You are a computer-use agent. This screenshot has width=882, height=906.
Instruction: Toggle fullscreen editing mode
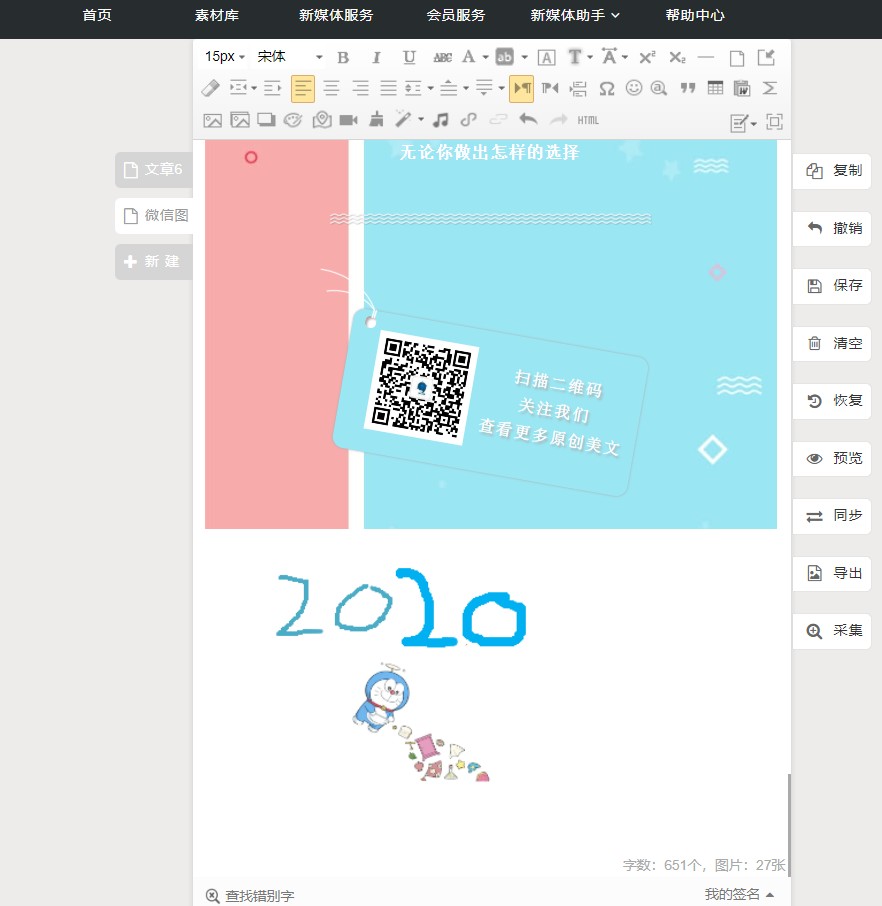[x=774, y=121]
